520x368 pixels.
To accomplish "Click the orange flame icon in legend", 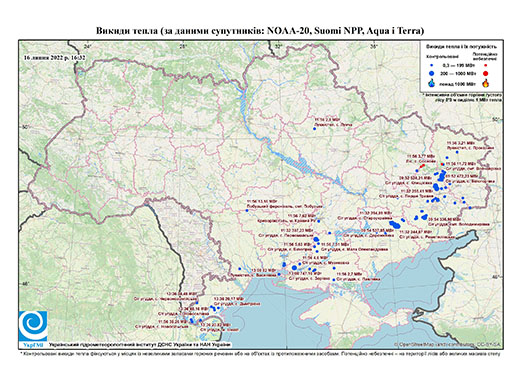I will coord(486,83).
